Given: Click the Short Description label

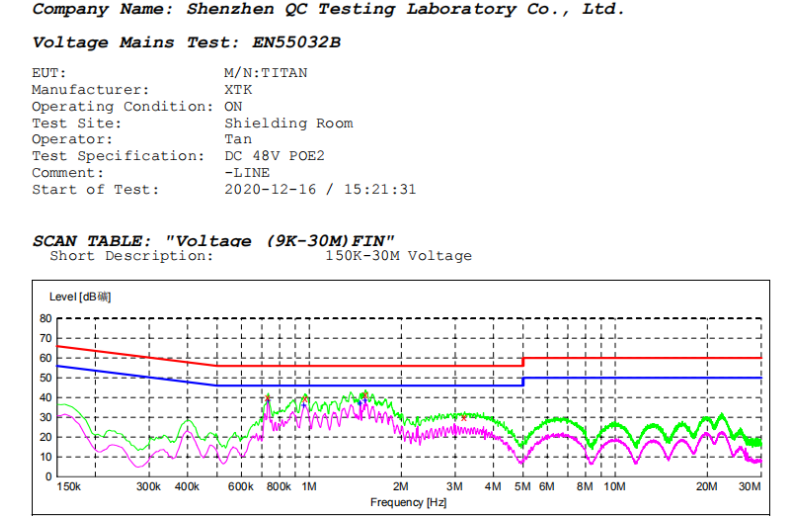Looking at the screenshot, I should [131, 256].
